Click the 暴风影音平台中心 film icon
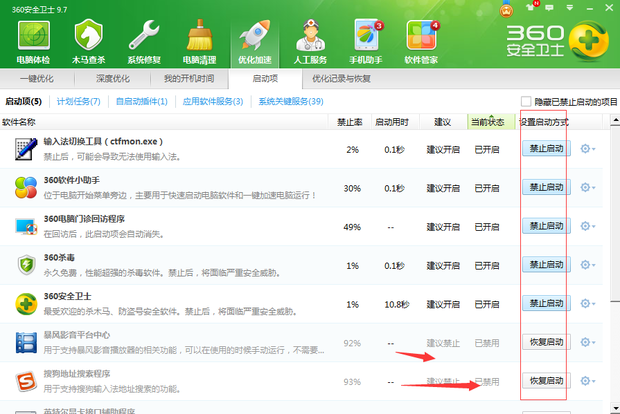The width and height of the screenshot is (620, 414). [x=26, y=342]
